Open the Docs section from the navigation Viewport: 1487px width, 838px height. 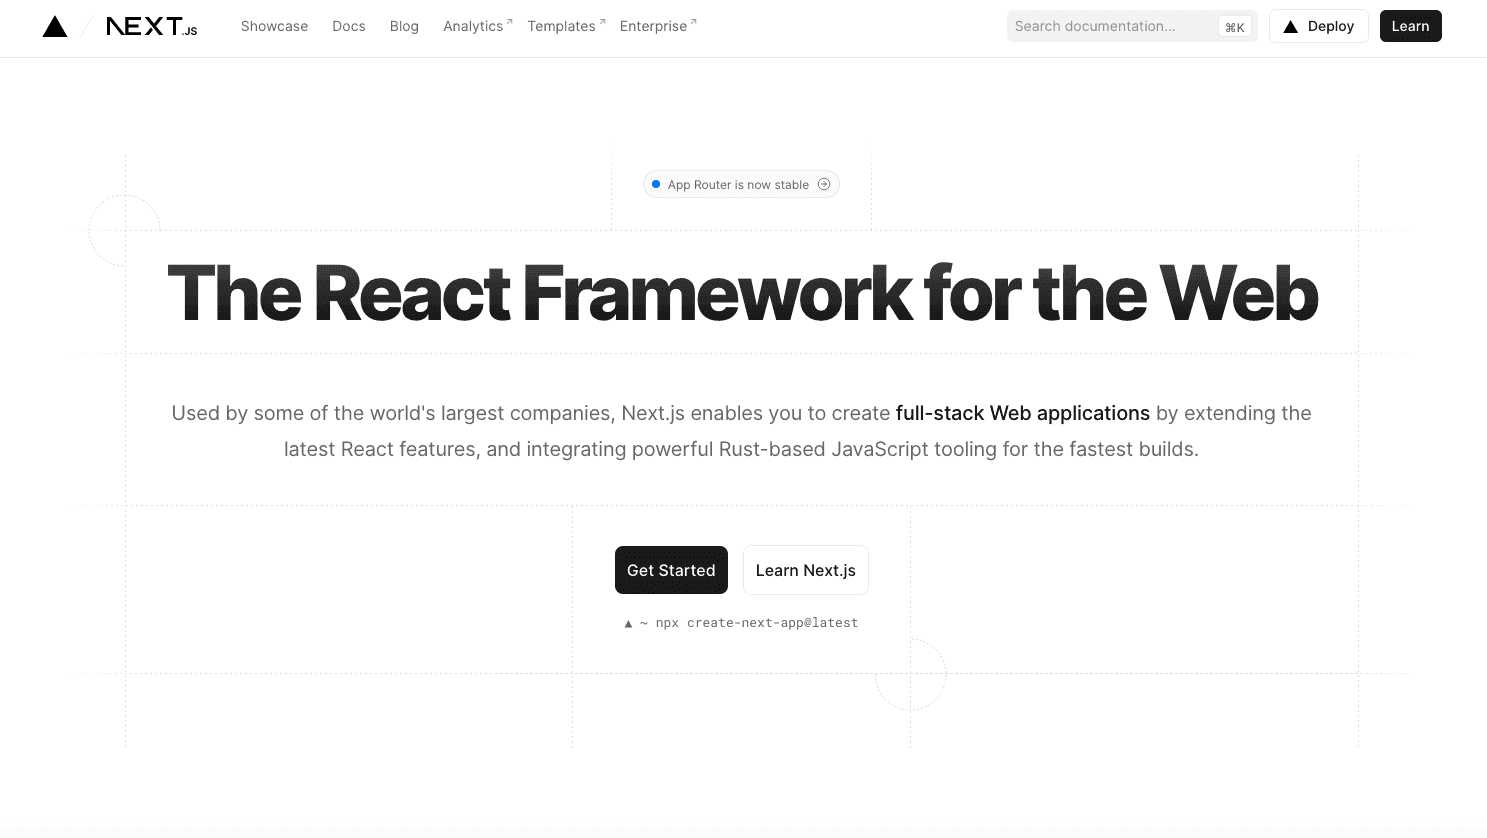click(x=348, y=26)
